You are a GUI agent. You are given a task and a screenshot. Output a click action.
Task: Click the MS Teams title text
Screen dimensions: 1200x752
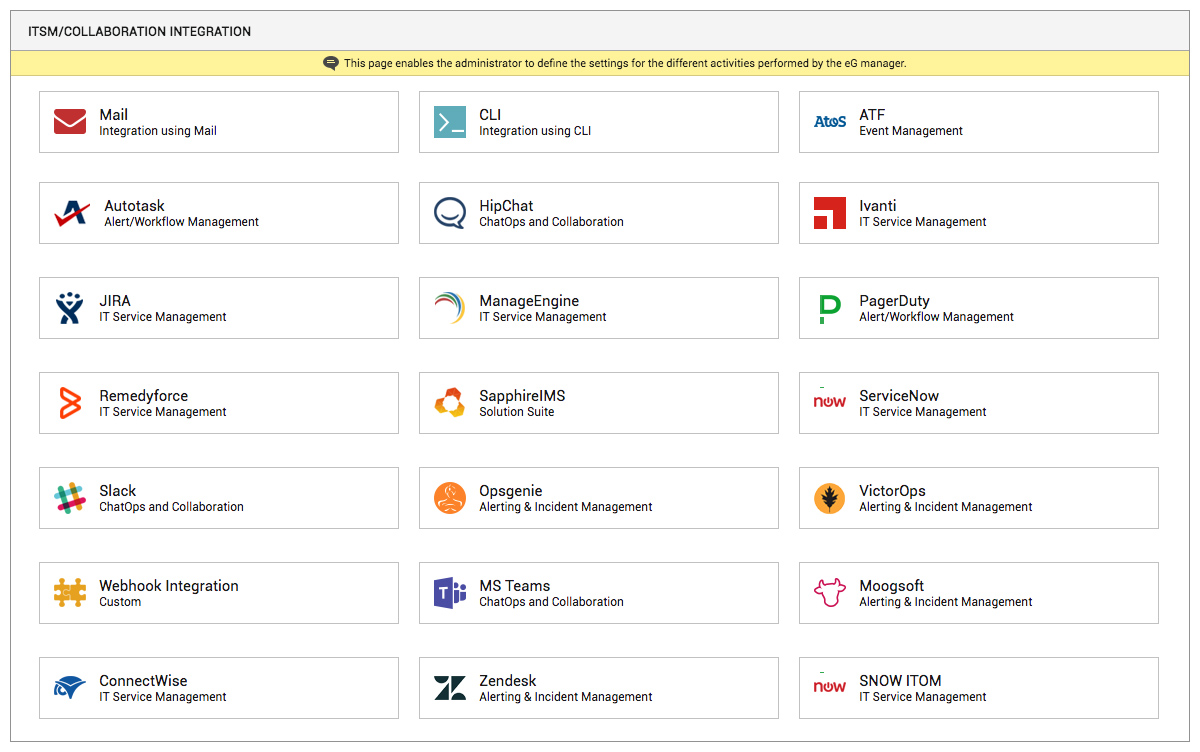coord(515,586)
